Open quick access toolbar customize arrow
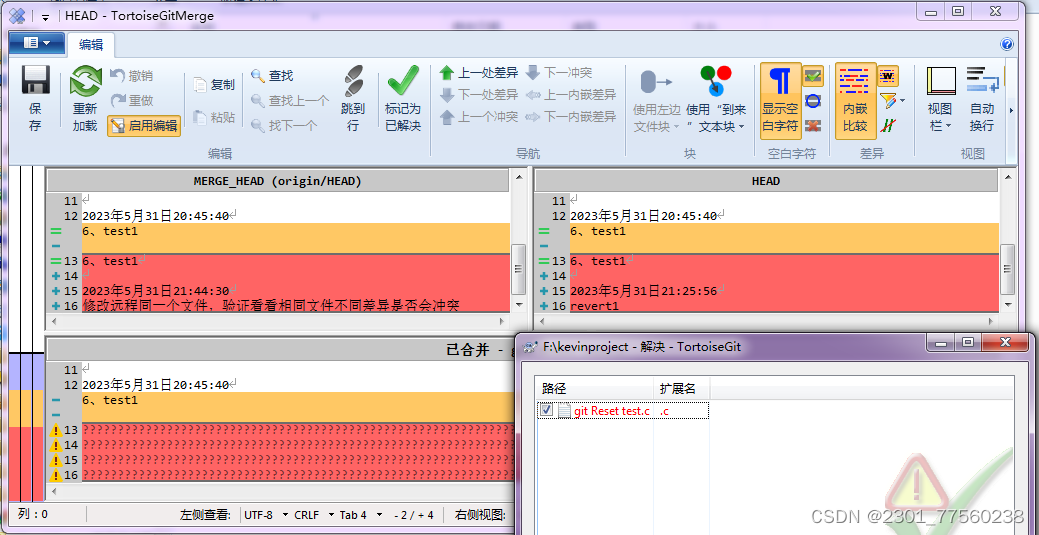The image size is (1039, 535). pyautogui.click(x=45, y=17)
